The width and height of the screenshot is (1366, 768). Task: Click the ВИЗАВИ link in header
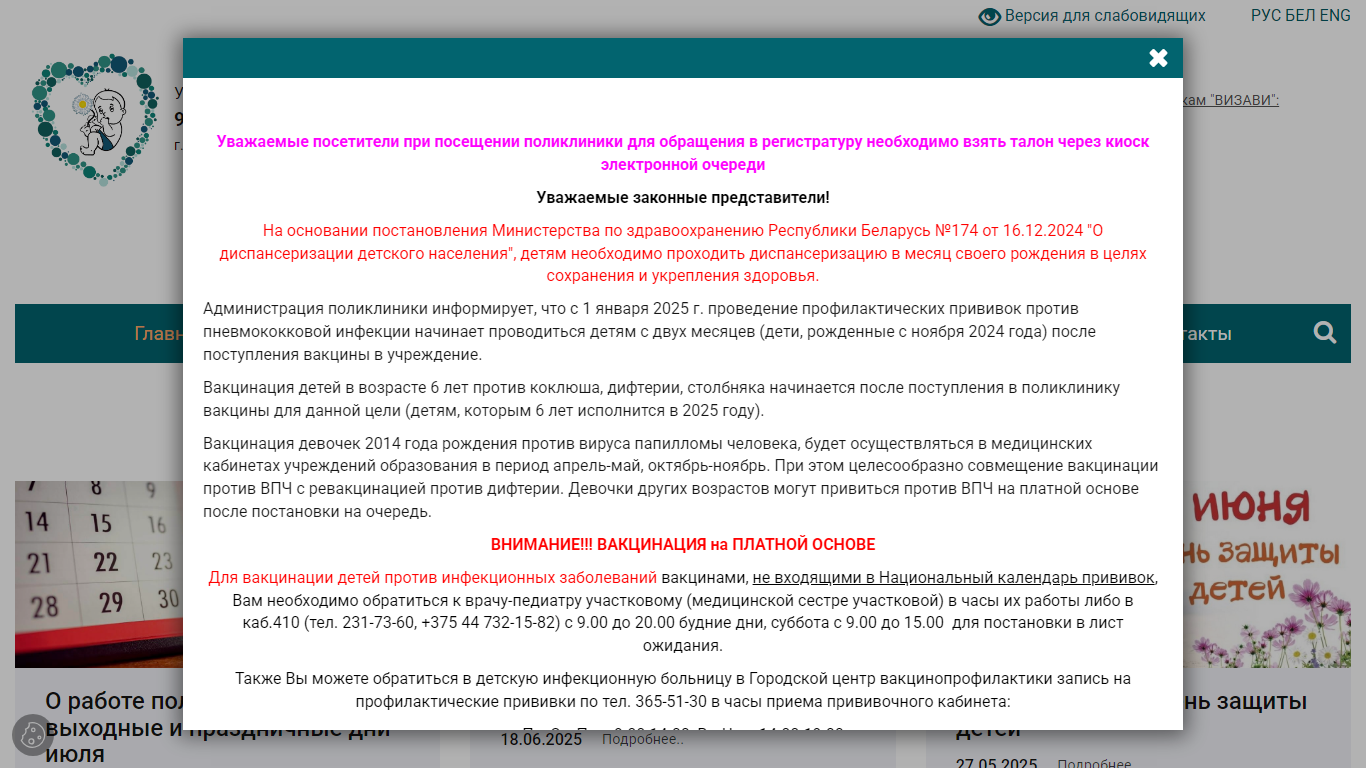(1231, 100)
